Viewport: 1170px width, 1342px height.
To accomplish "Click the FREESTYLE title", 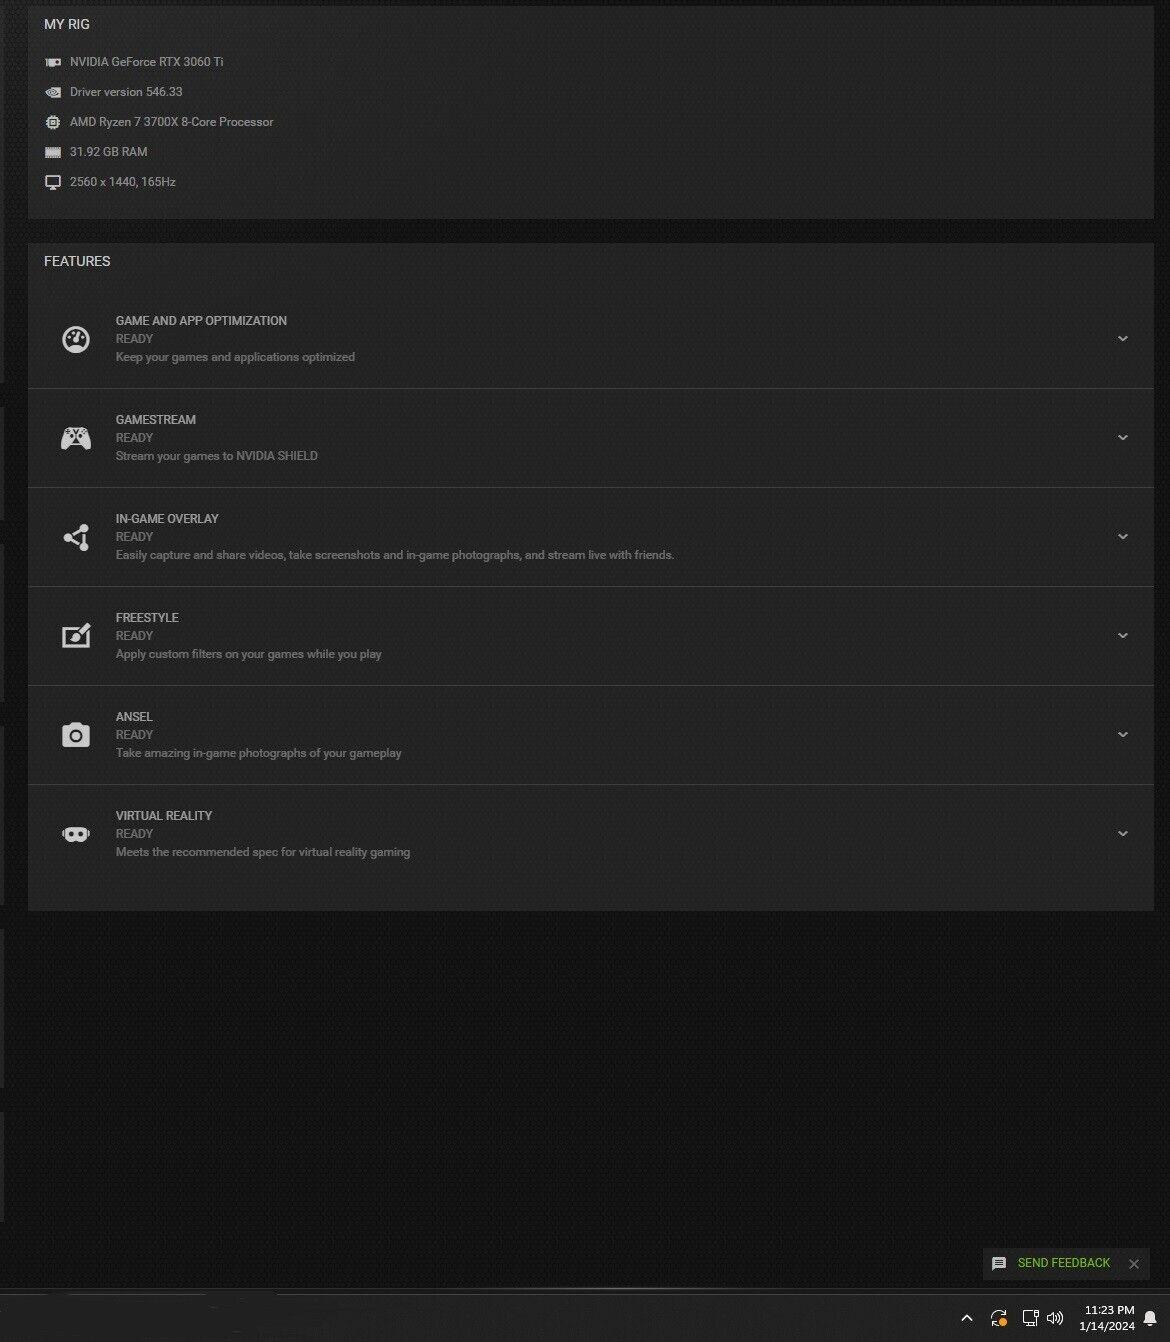I will point(147,618).
